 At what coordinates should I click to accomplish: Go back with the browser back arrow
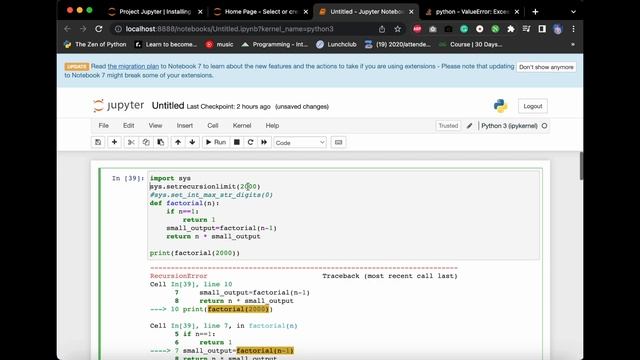click(x=67, y=29)
